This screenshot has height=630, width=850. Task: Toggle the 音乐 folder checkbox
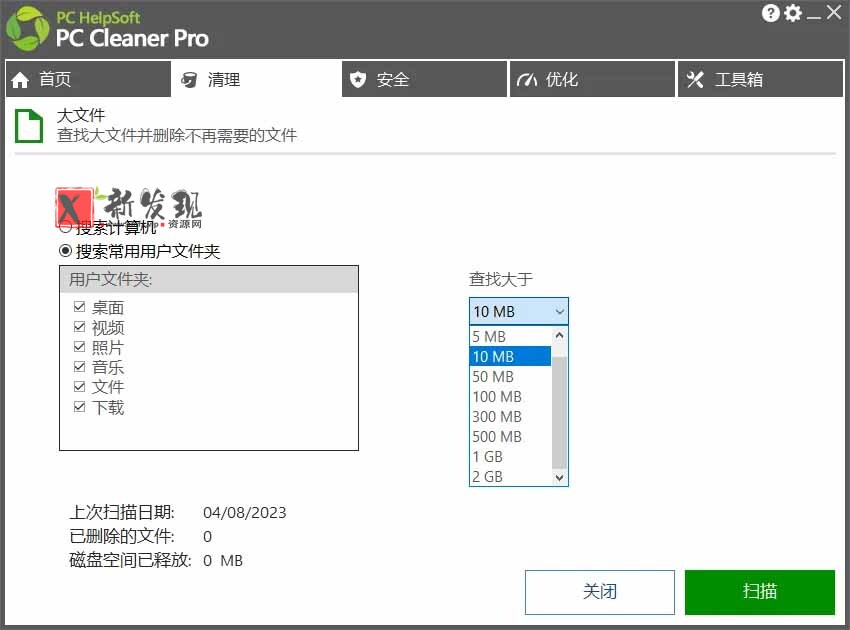pos(79,367)
